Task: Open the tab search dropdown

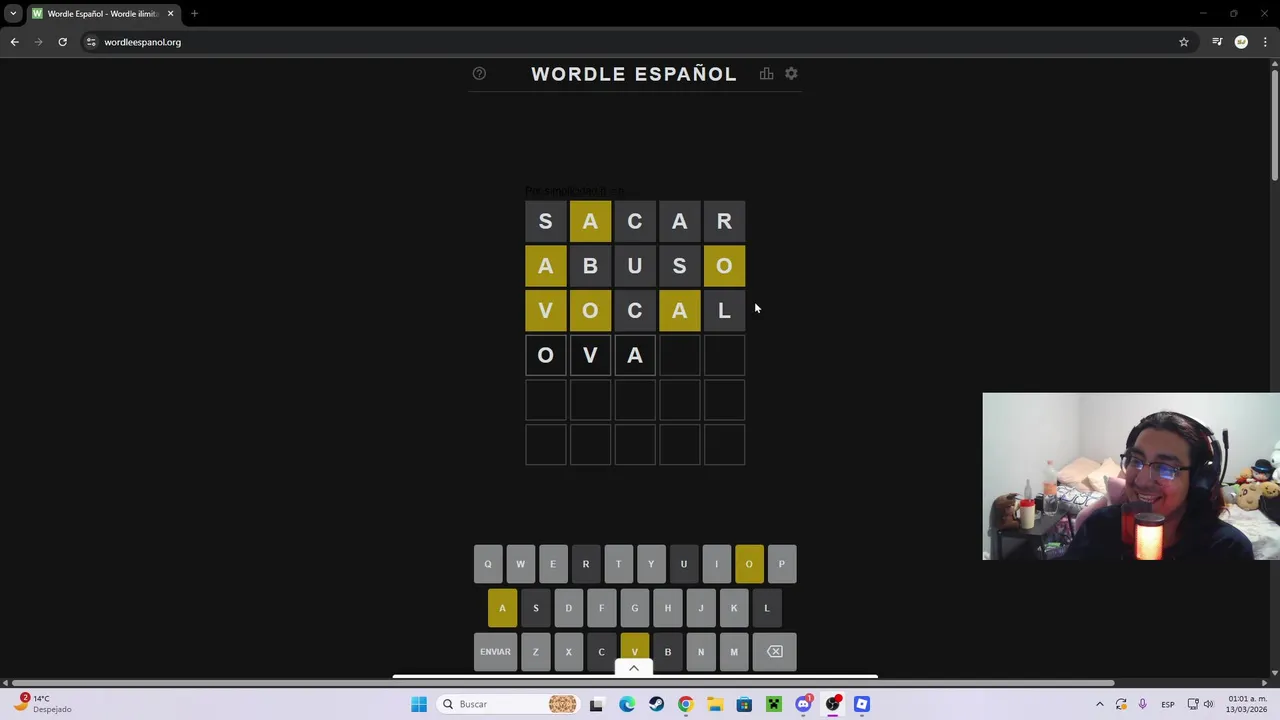Action: pos(13,14)
